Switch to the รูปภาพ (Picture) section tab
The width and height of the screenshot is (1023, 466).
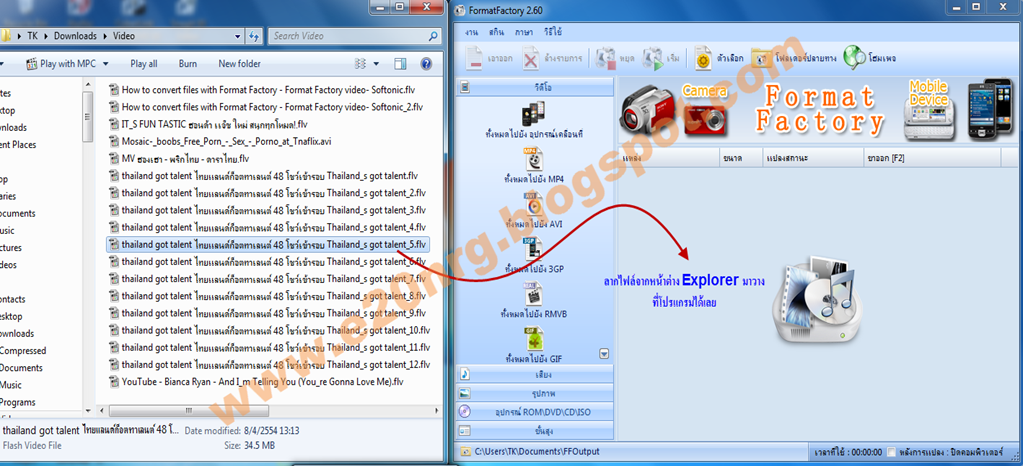click(535, 394)
